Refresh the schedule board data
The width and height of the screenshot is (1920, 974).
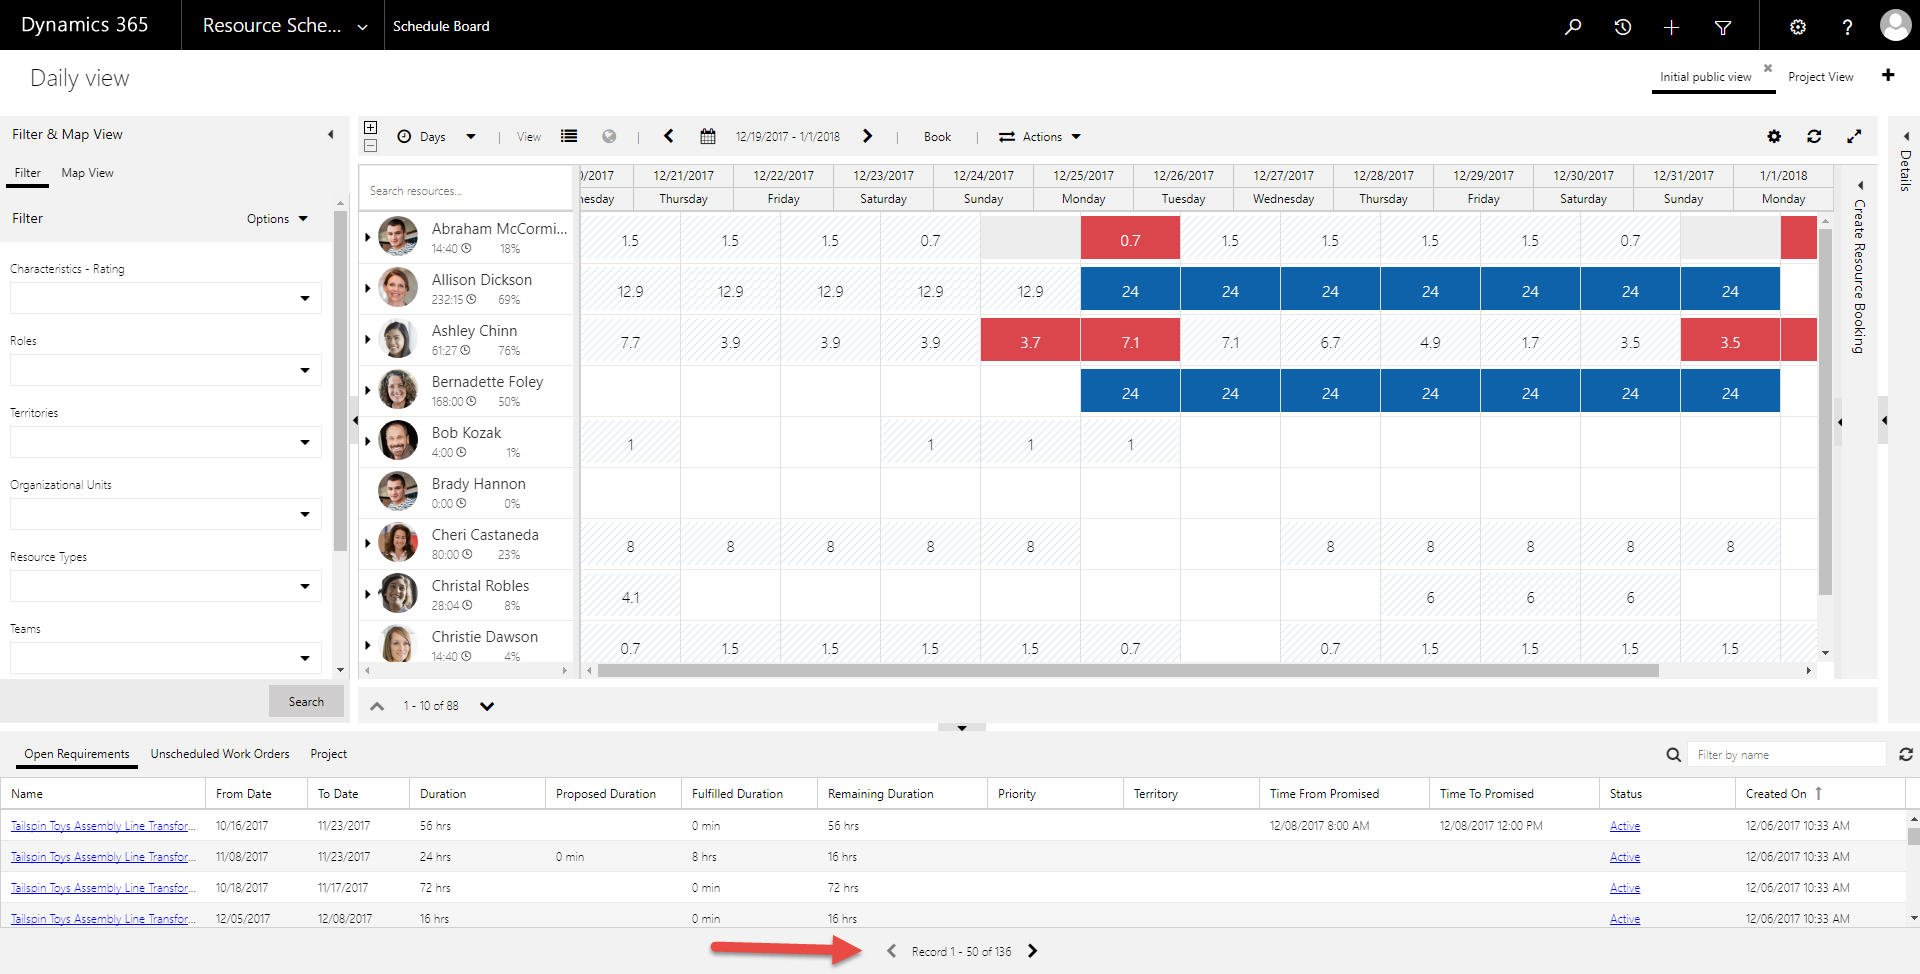1815,136
